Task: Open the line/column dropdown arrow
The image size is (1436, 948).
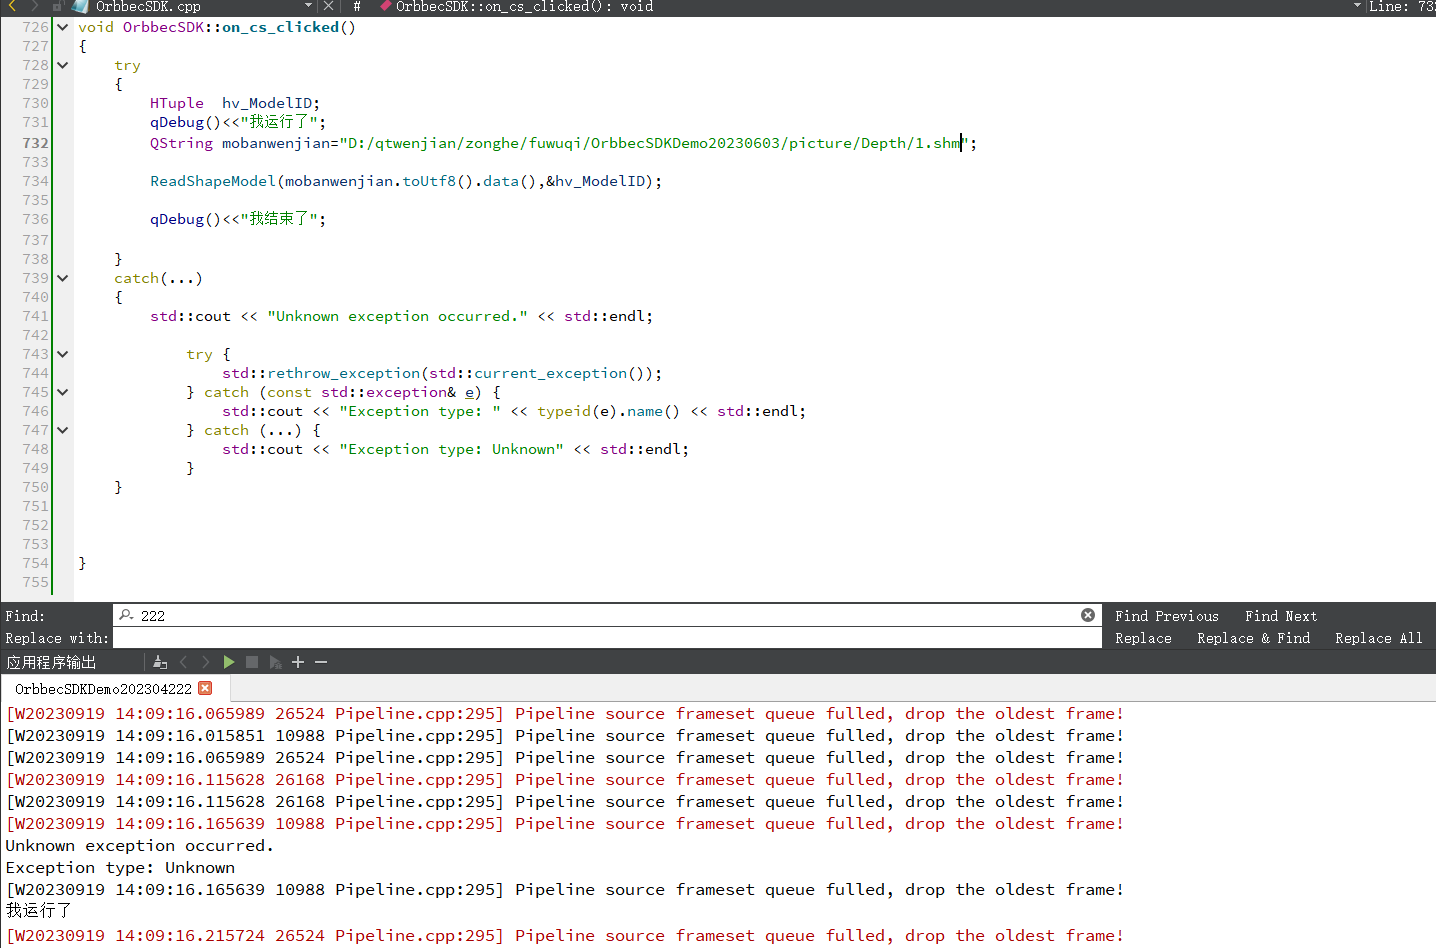Action: (x=1357, y=6)
